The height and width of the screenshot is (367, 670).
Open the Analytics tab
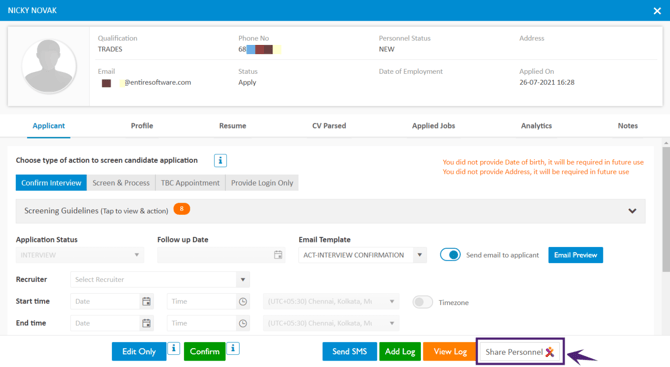pyautogui.click(x=536, y=126)
